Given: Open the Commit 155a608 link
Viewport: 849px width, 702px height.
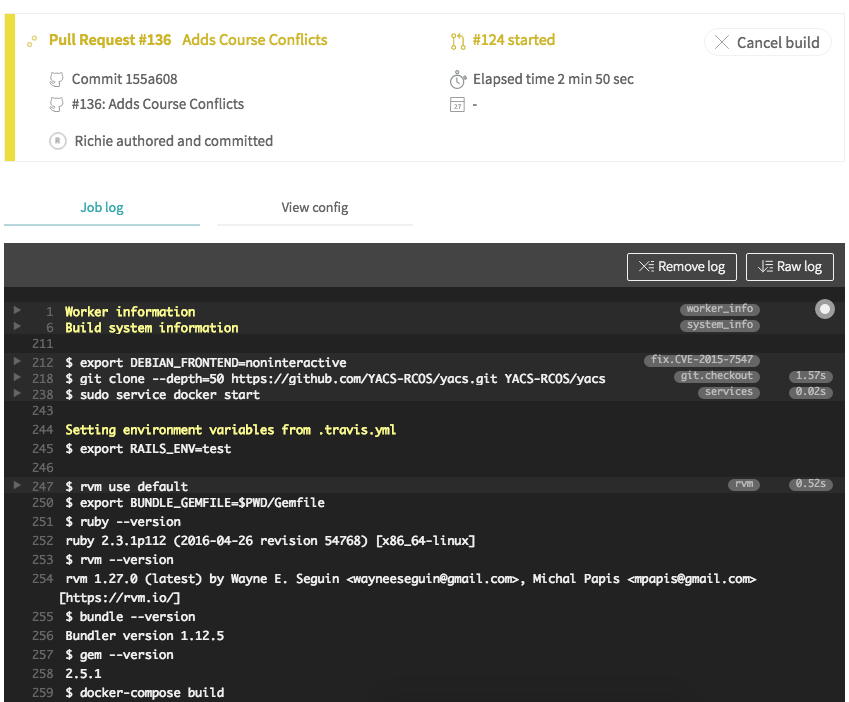Looking at the screenshot, I should [x=125, y=80].
